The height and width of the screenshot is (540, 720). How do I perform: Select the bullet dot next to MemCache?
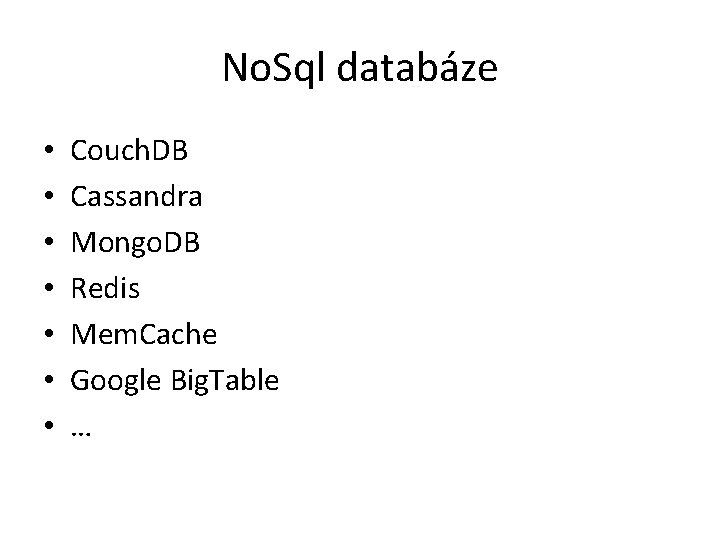click(x=49, y=333)
